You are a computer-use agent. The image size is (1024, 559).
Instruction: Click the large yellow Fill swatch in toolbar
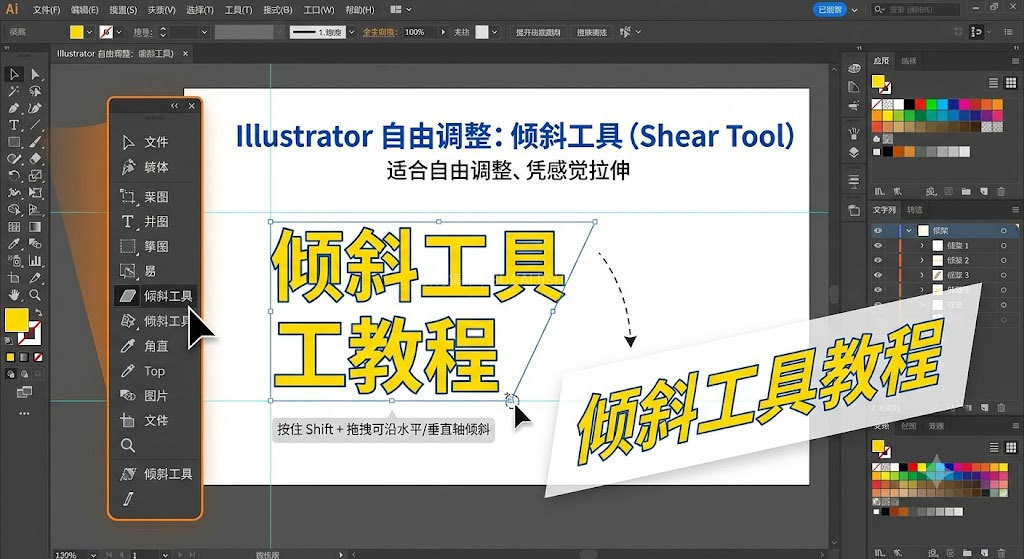(16, 320)
